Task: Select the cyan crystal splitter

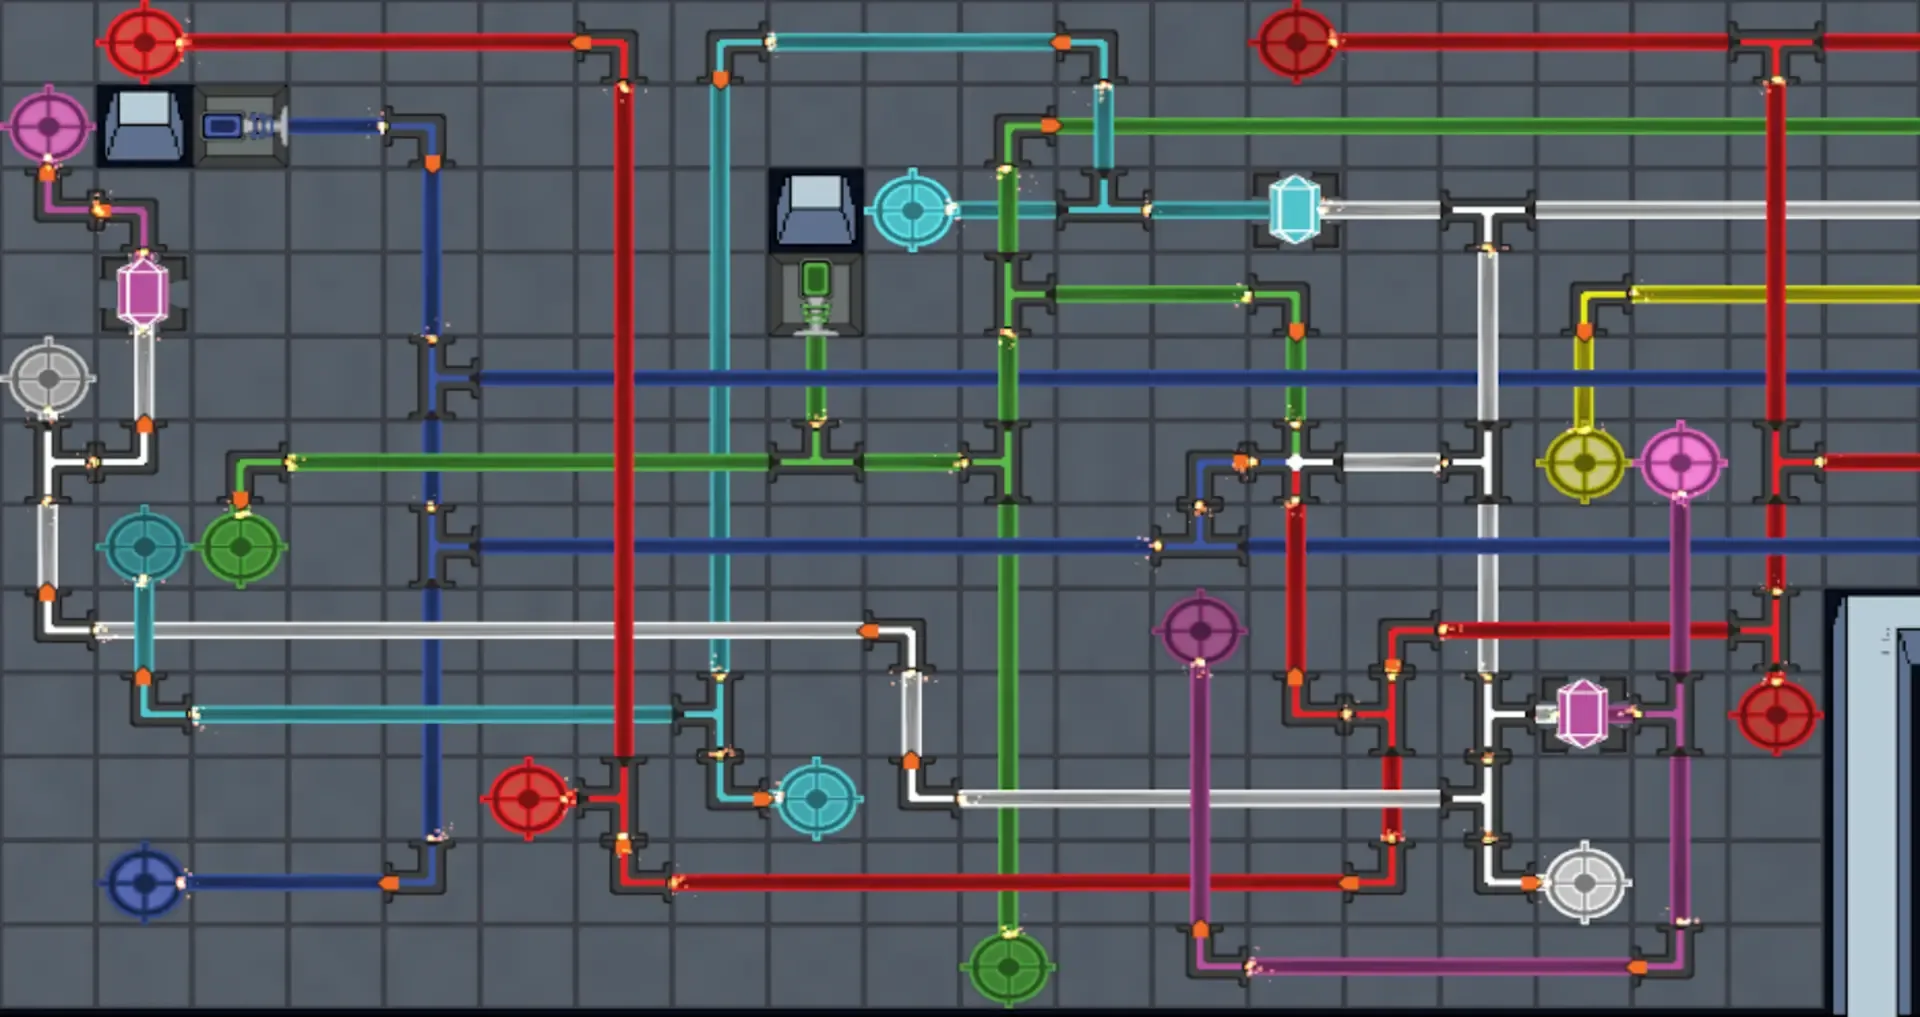Action: point(1294,210)
